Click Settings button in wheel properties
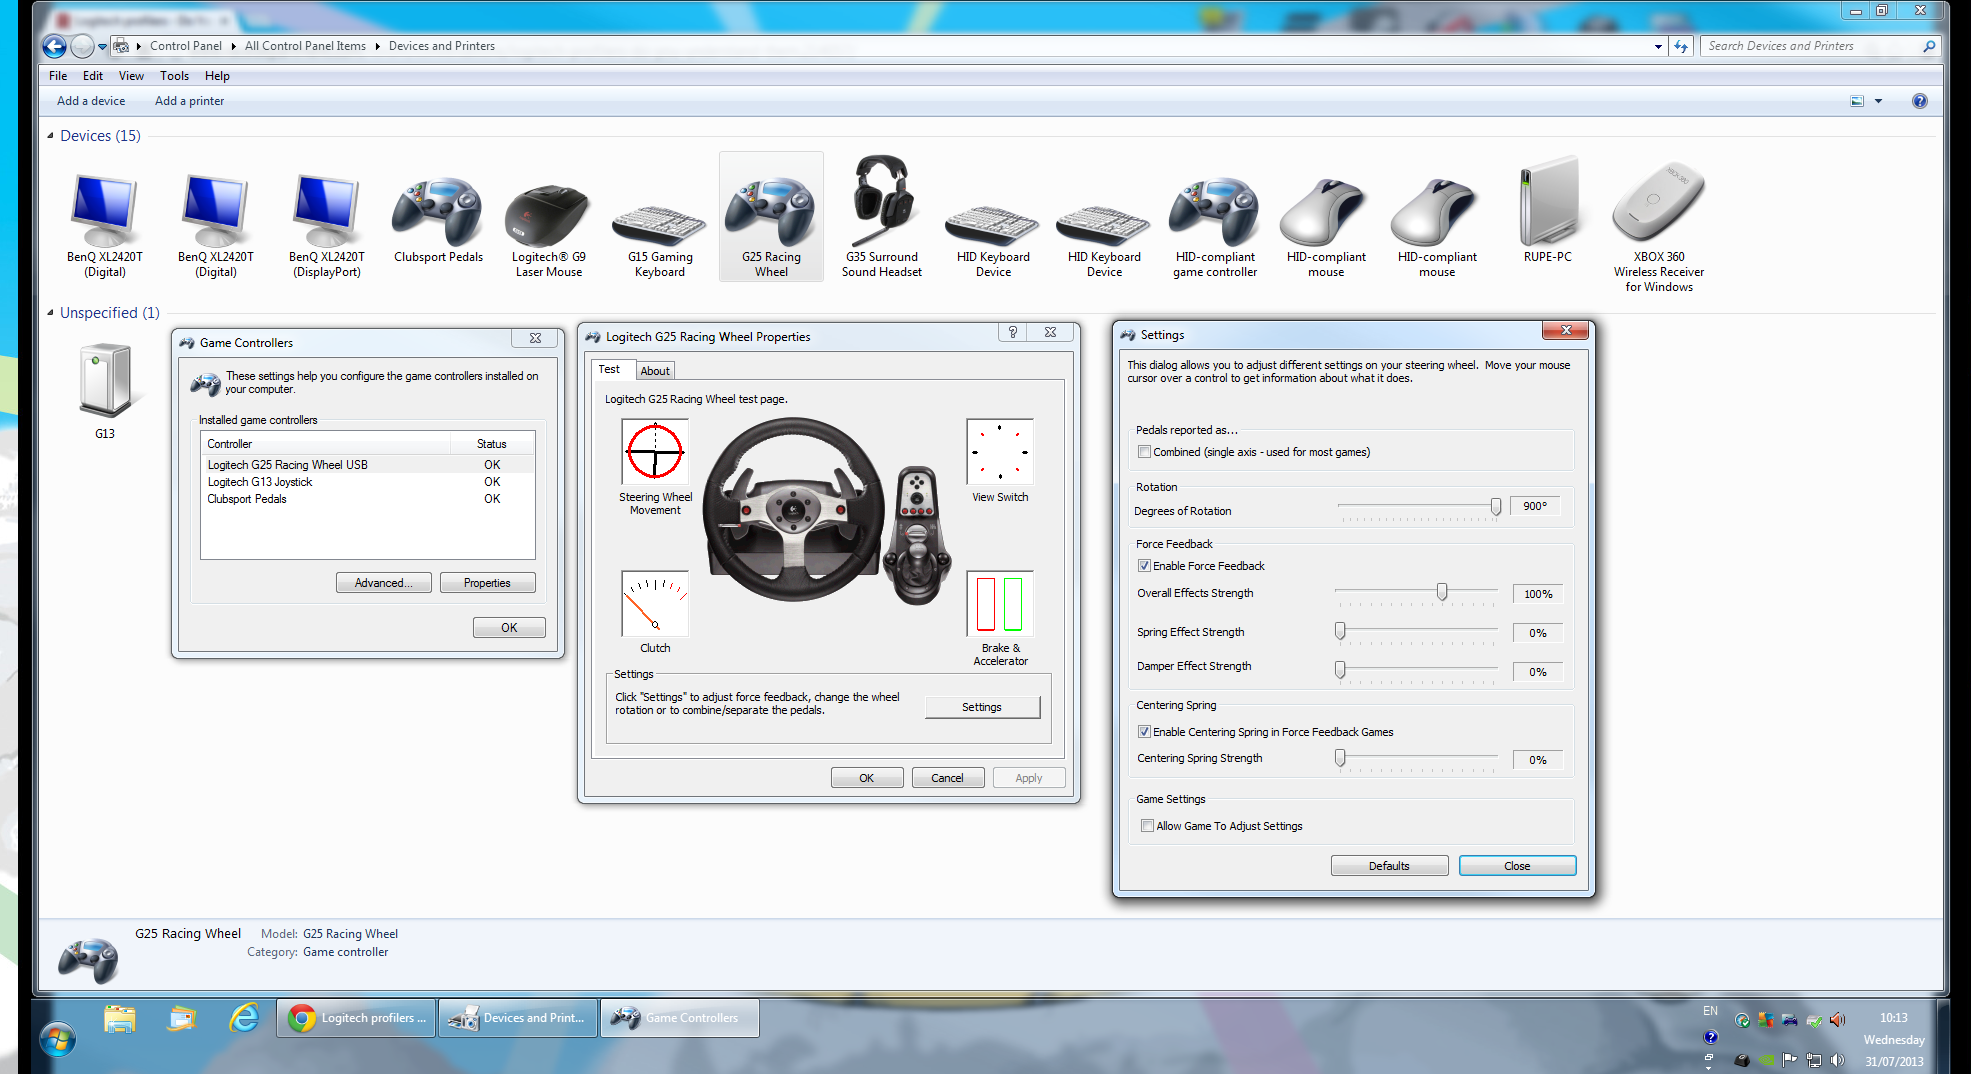The image size is (1971, 1074). coord(982,707)
